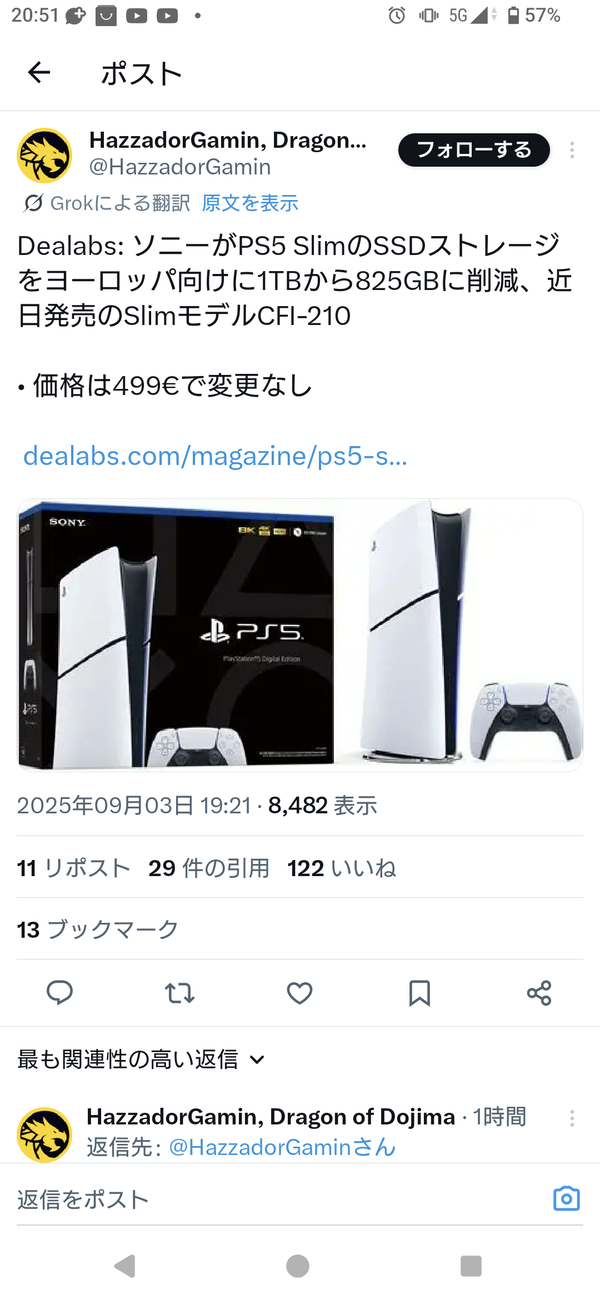
Task: Open the dealabs.com magazine link
Action: (x=215, y=457)
